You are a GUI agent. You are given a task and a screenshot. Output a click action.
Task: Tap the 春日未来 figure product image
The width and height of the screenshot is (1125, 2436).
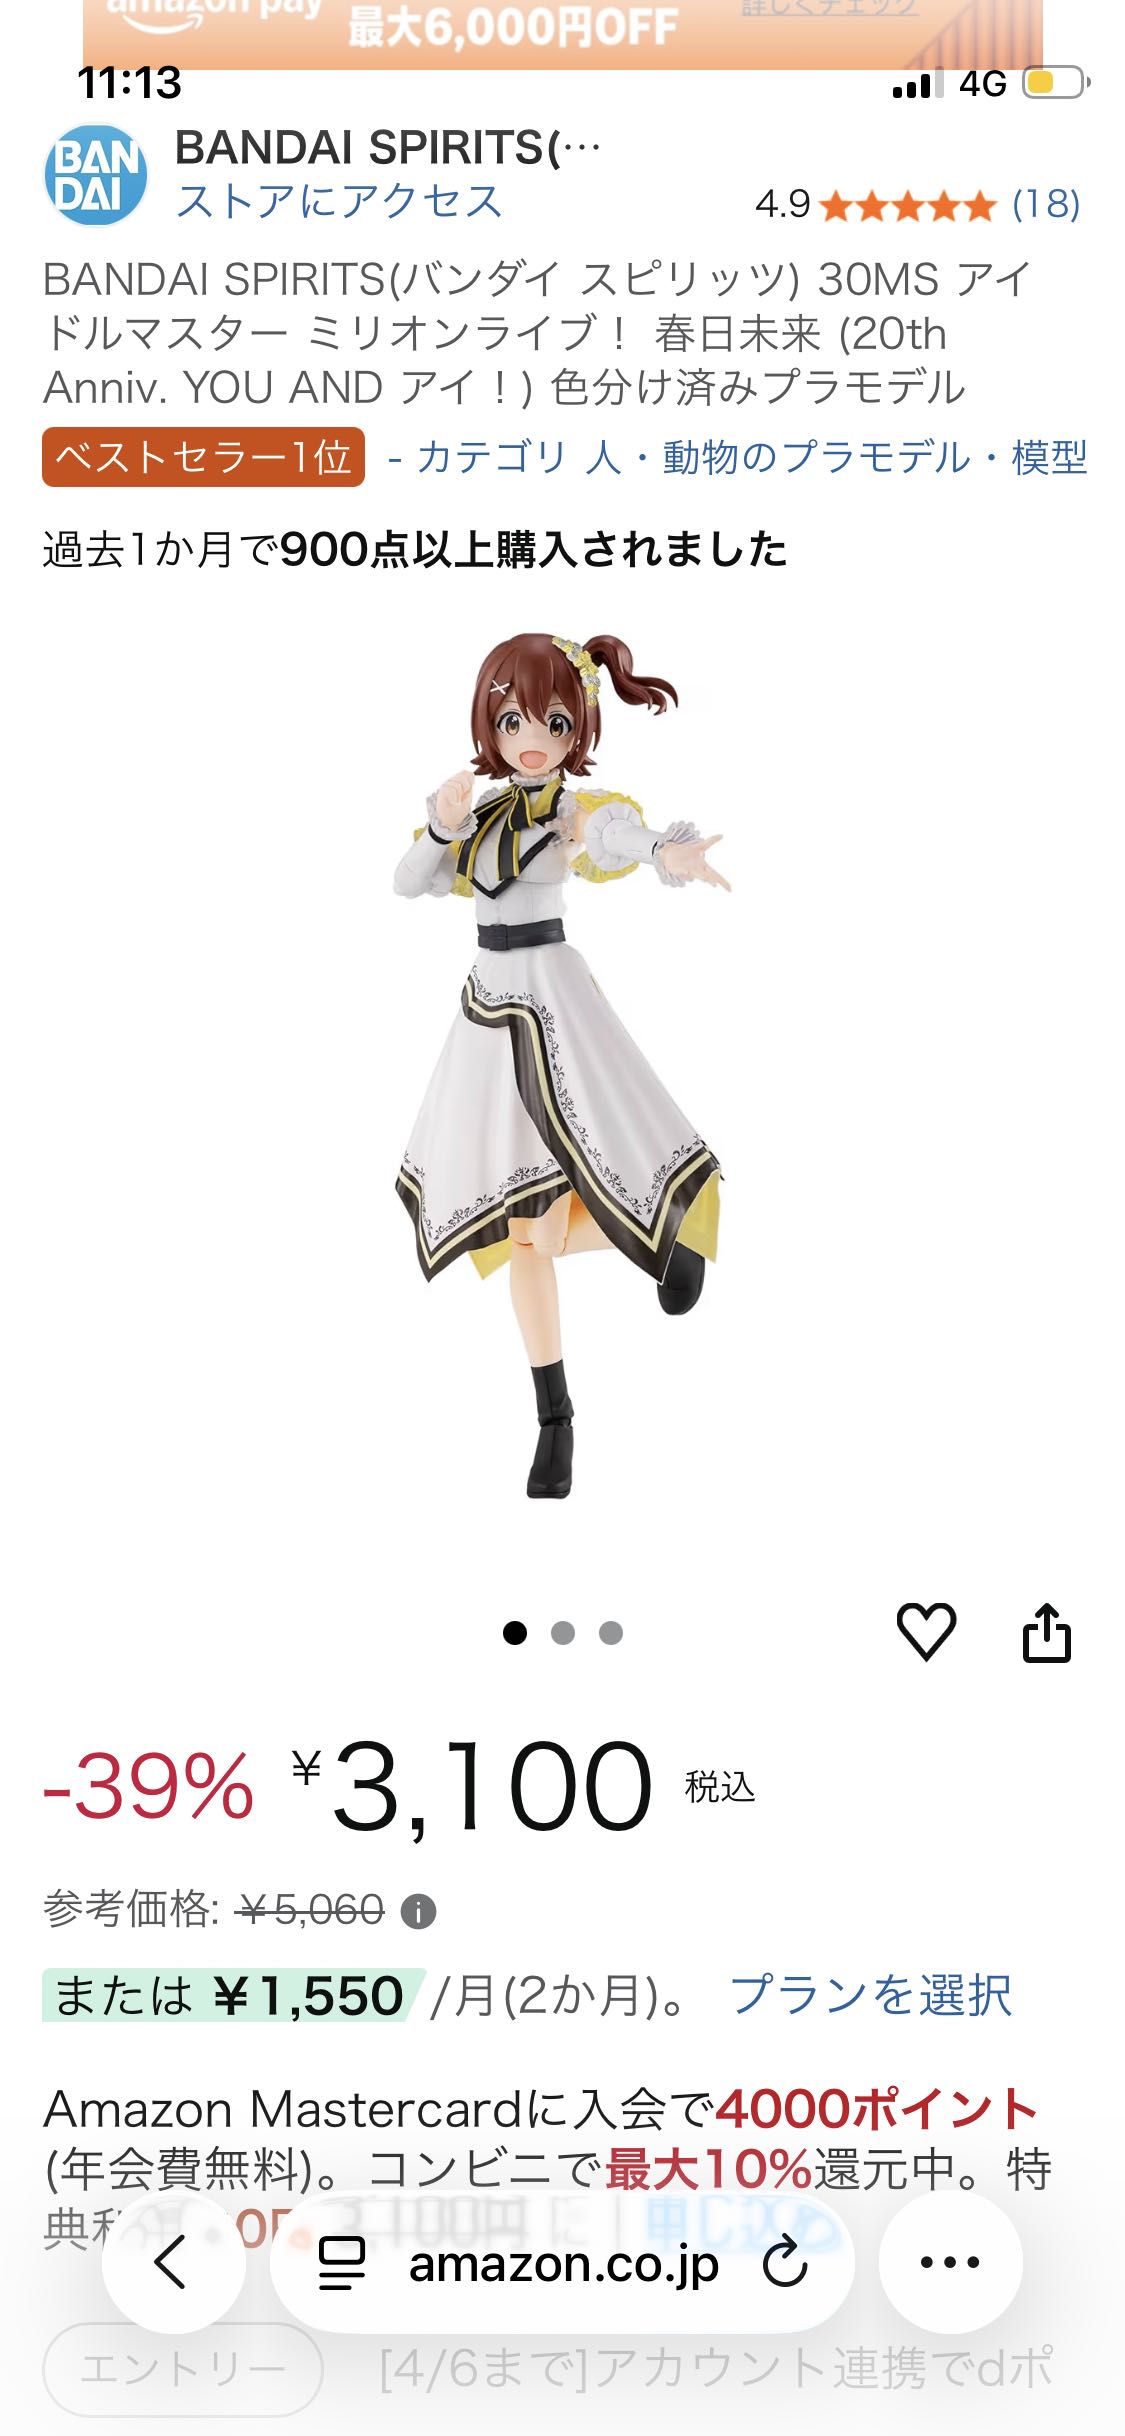tap(560, 1065)
